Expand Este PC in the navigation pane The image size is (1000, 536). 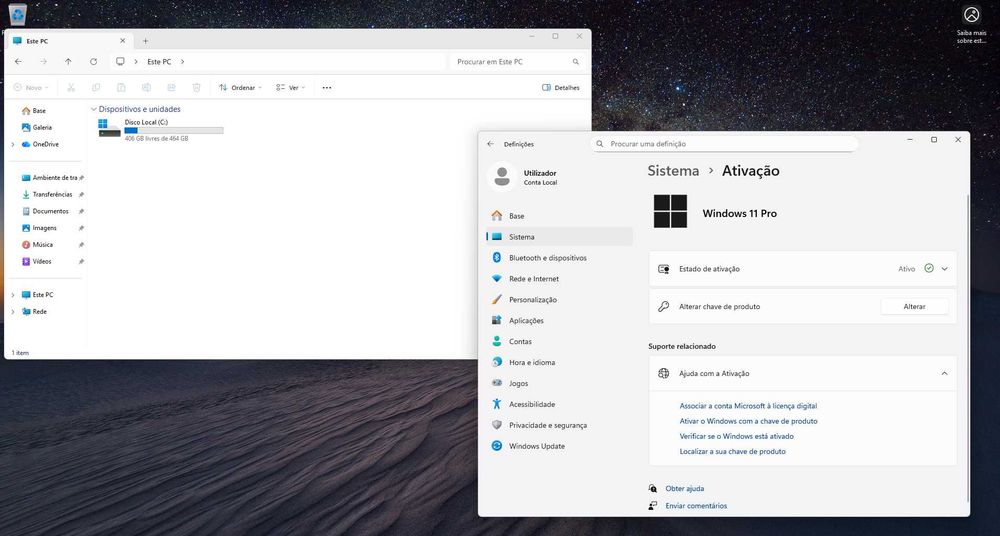coord(13,295)
